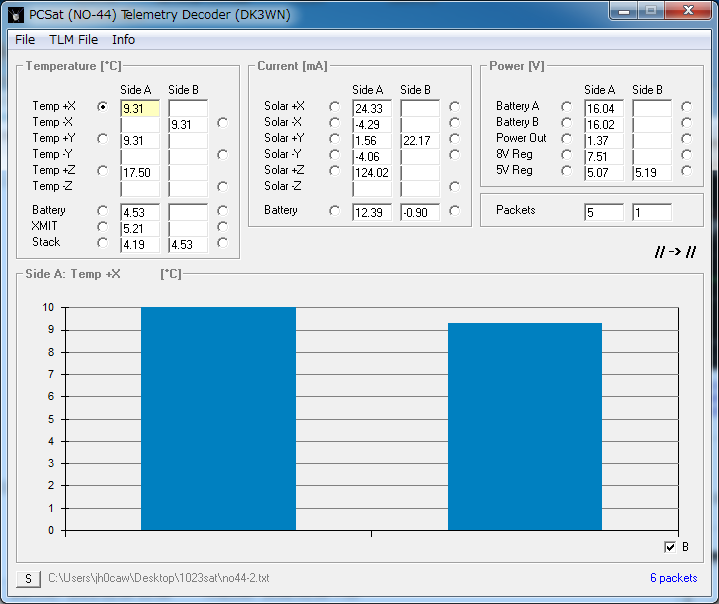Image resolution: width=719 pixels, height=604 pixels.
Task: Select Side A Power Out radio button
Action: (567, 139)
